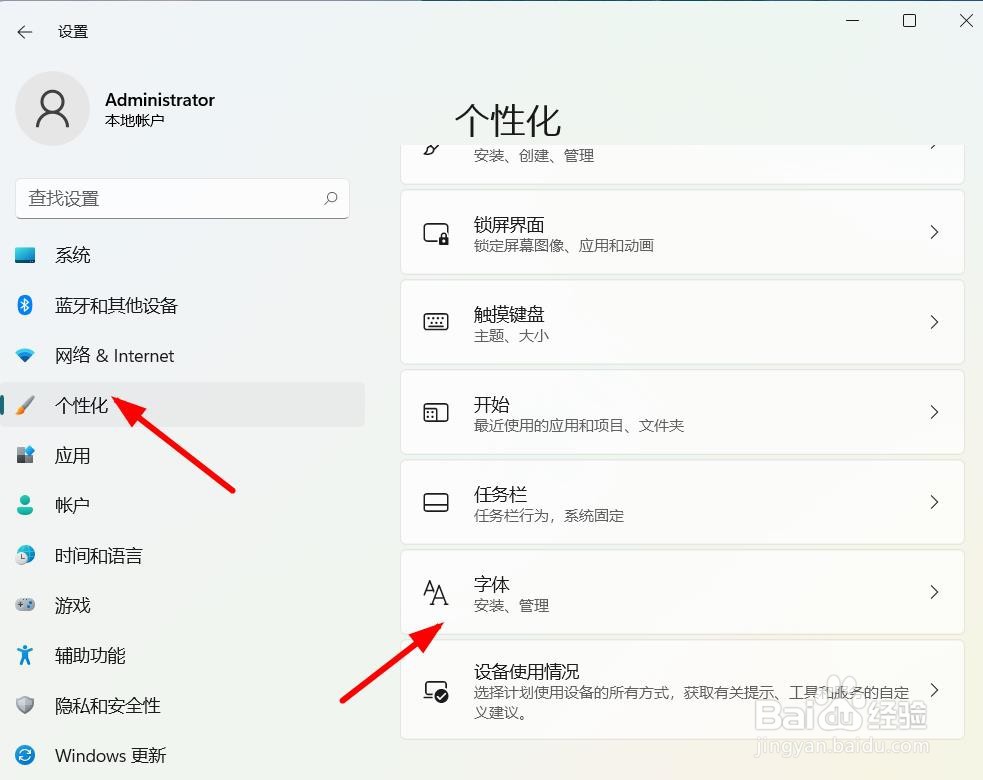Click the 时间和语言 globe clock icon
983x780 pixels.
[x=25, y=556]
